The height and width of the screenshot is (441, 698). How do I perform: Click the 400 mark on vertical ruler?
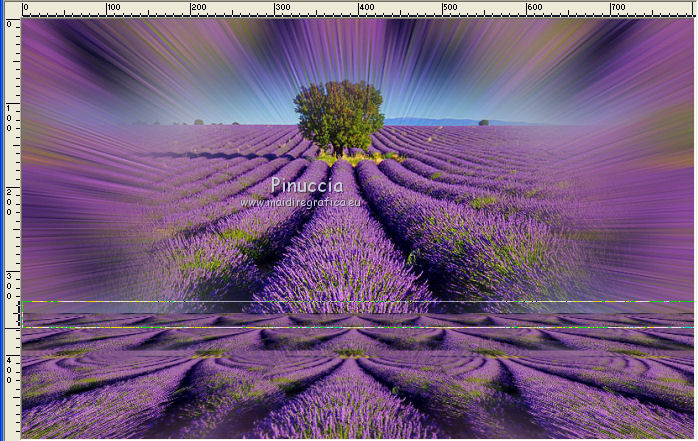[9, 370]
